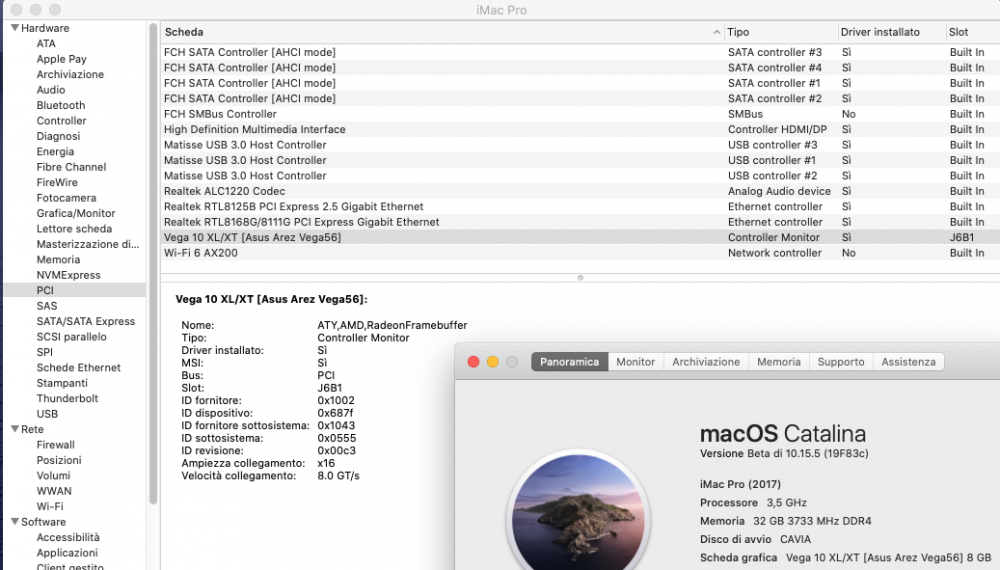Select Fibre Channel in the sidebar
The width and height of the screenshot is (1000, 570).
(71, 167)
